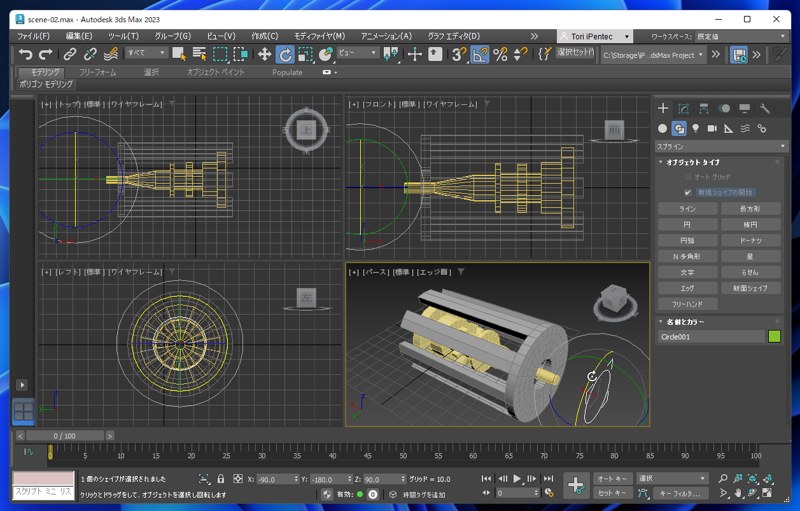800x511 pixels.
Task: Activate the Select and Rotate tool
Action: click(x=285, y=54)
